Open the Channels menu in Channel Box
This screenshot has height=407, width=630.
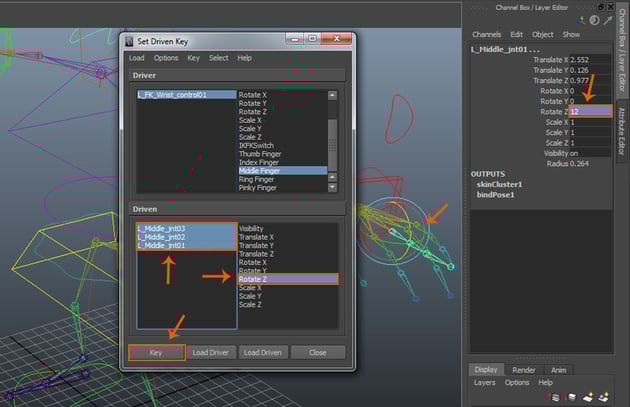(x=486, y=34)
